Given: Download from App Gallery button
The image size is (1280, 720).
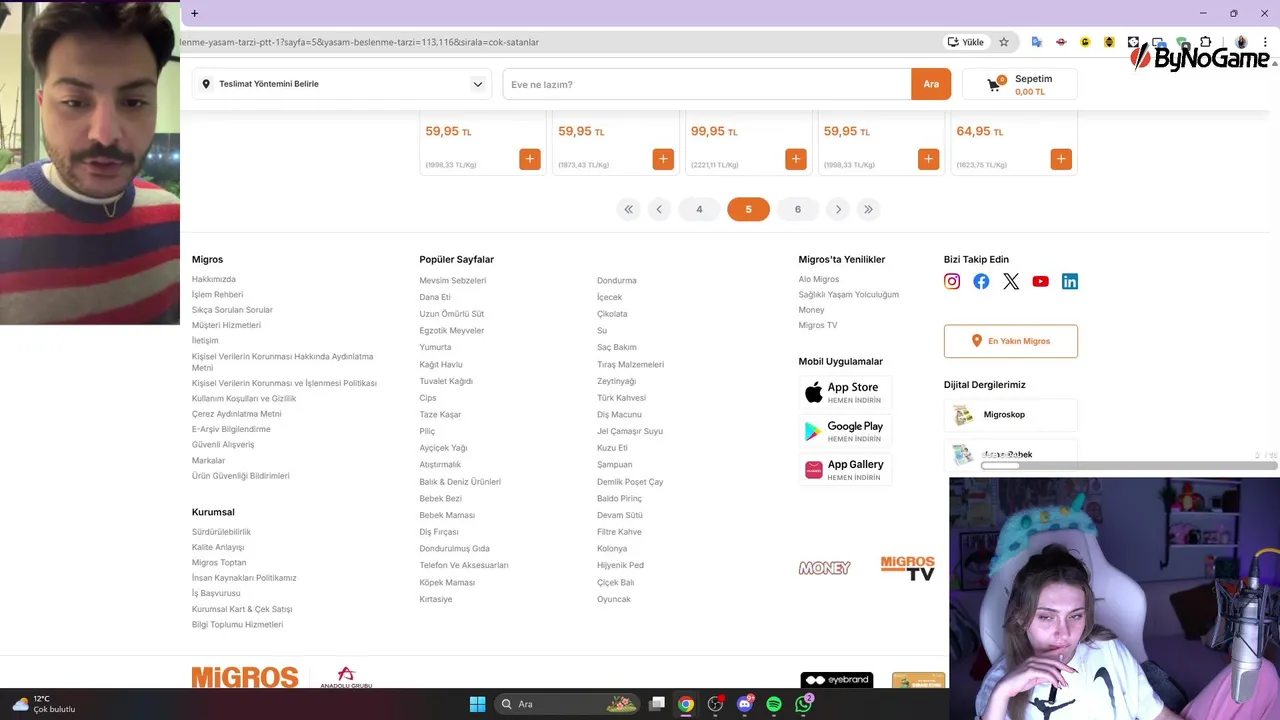Looking at the screenshot, I should click(x=845, y=469).
